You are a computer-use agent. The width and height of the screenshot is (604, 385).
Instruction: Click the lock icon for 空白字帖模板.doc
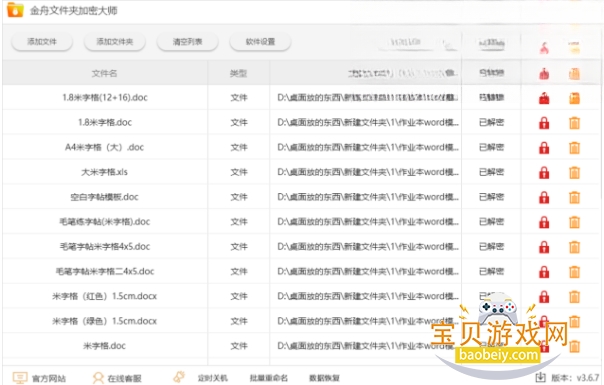pos(544,197)
